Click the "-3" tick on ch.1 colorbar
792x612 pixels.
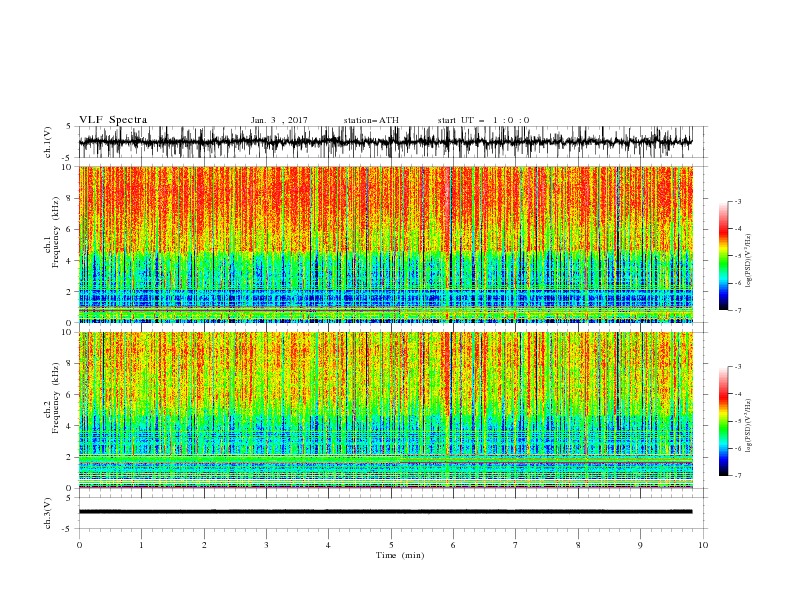click(737, 201)
